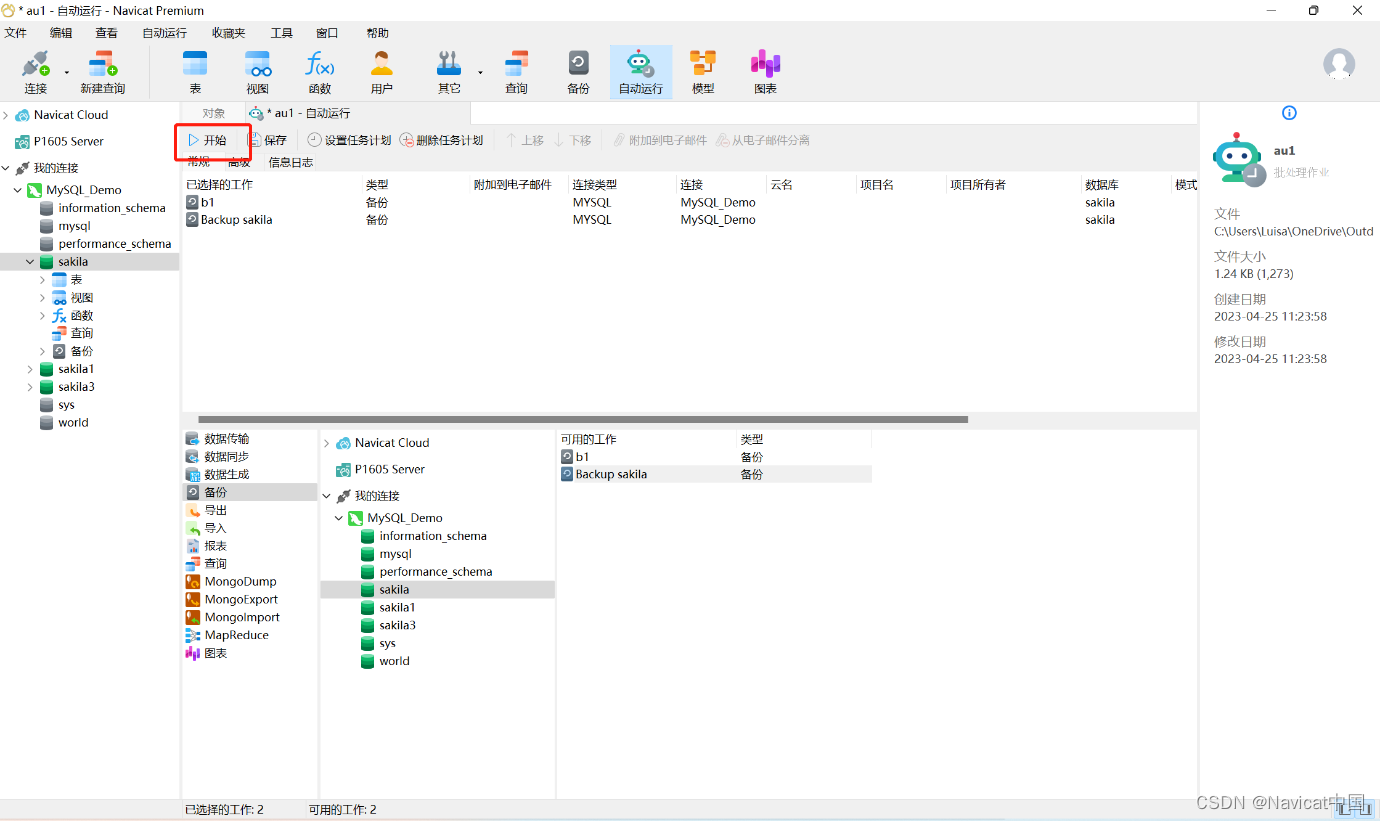This screenshot has width=1380, height=821.
Task: Save the automation job with 保存
Action: pyautogui.click(x=268, y=140)
